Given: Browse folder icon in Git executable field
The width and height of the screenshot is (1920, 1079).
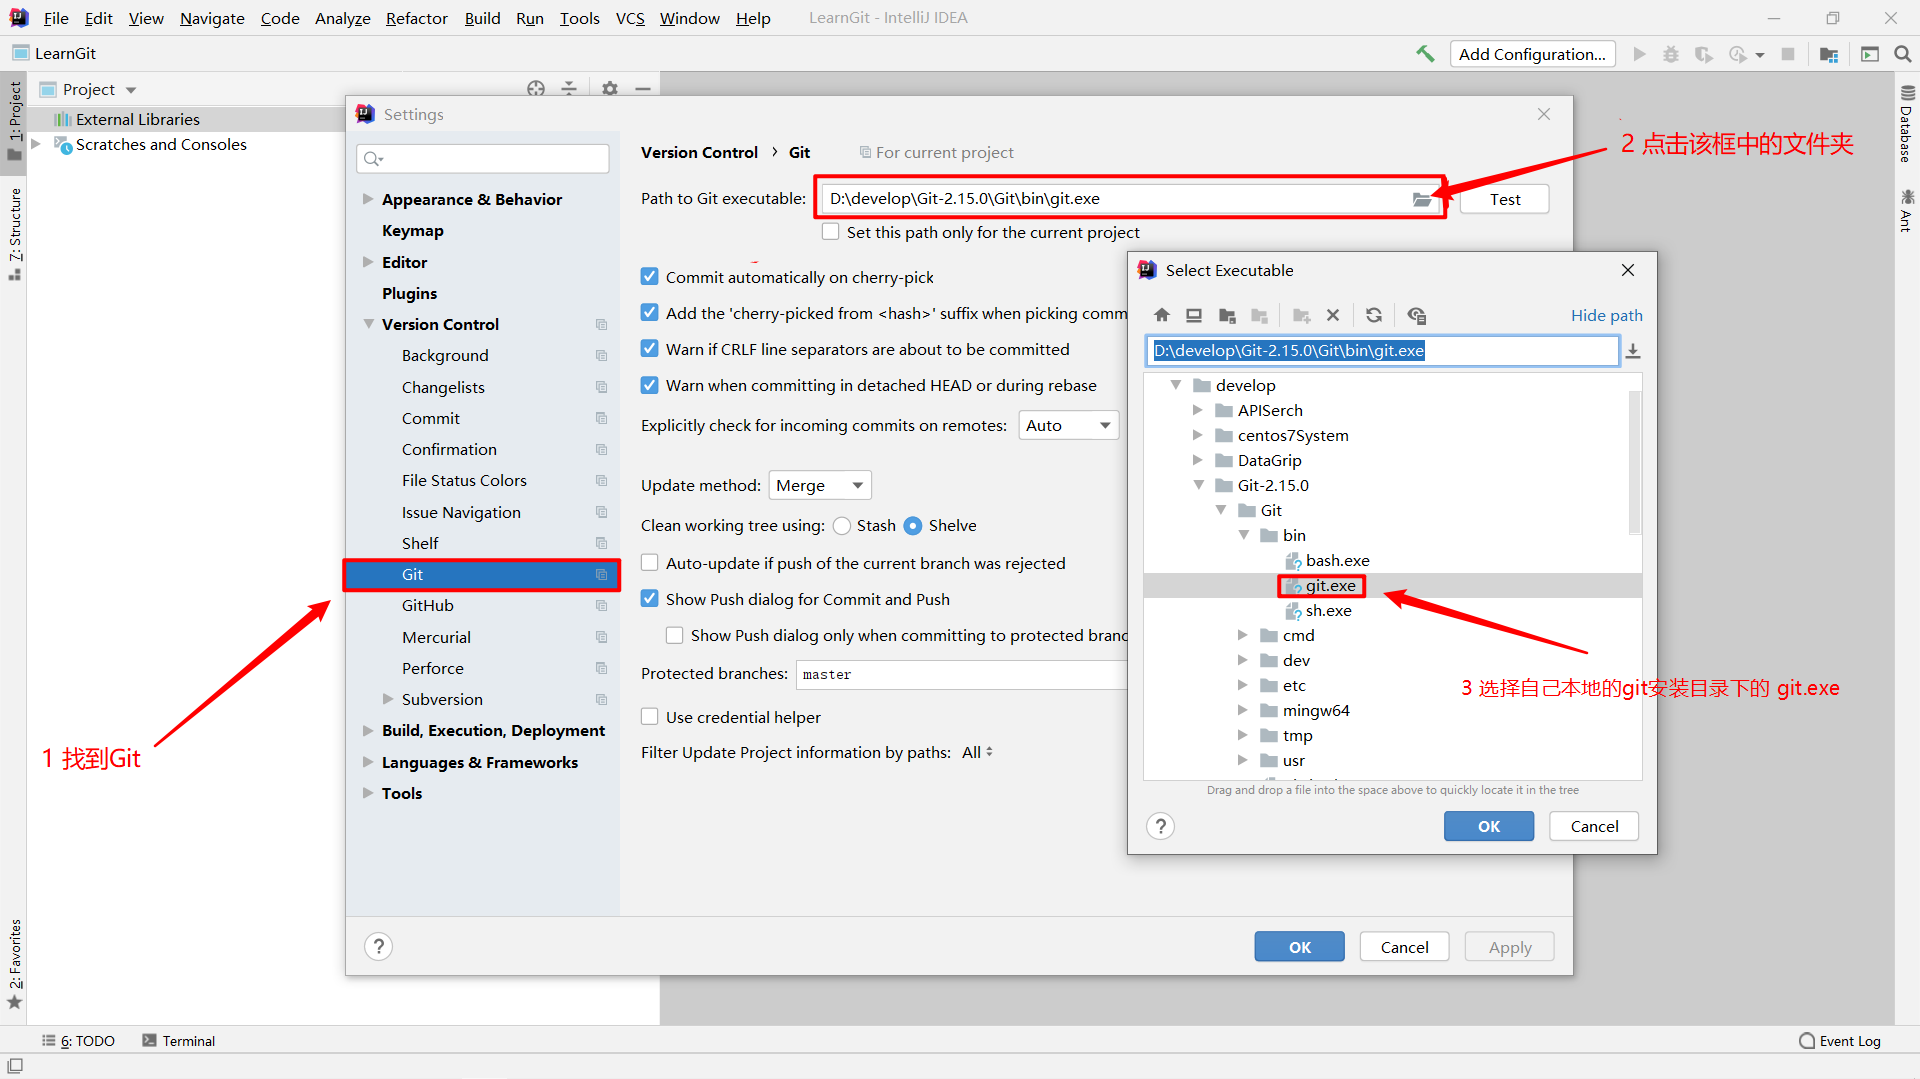Looking at the screenshot, I should 1422,199.
